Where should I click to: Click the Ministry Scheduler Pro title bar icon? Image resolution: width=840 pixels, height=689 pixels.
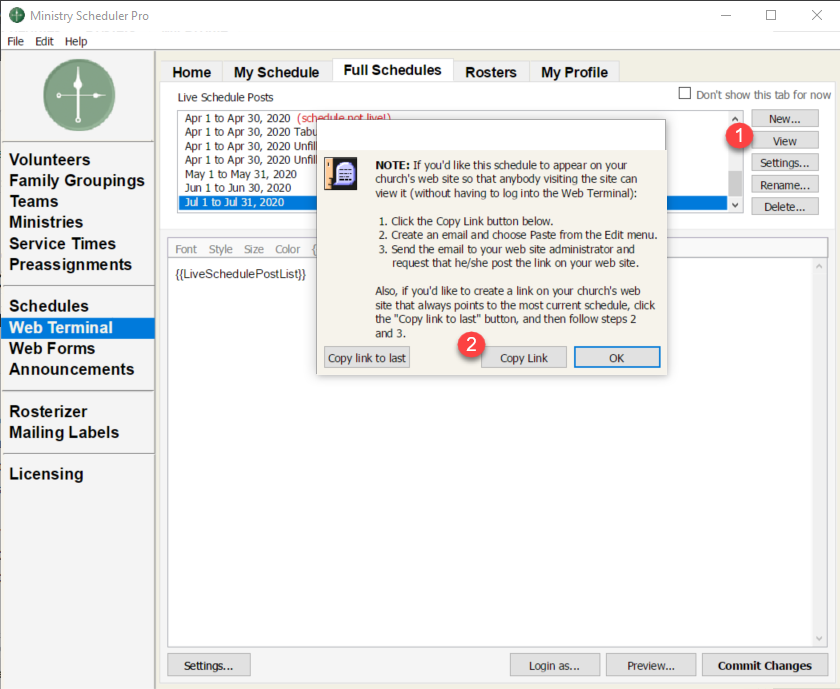tap(16, 16)
